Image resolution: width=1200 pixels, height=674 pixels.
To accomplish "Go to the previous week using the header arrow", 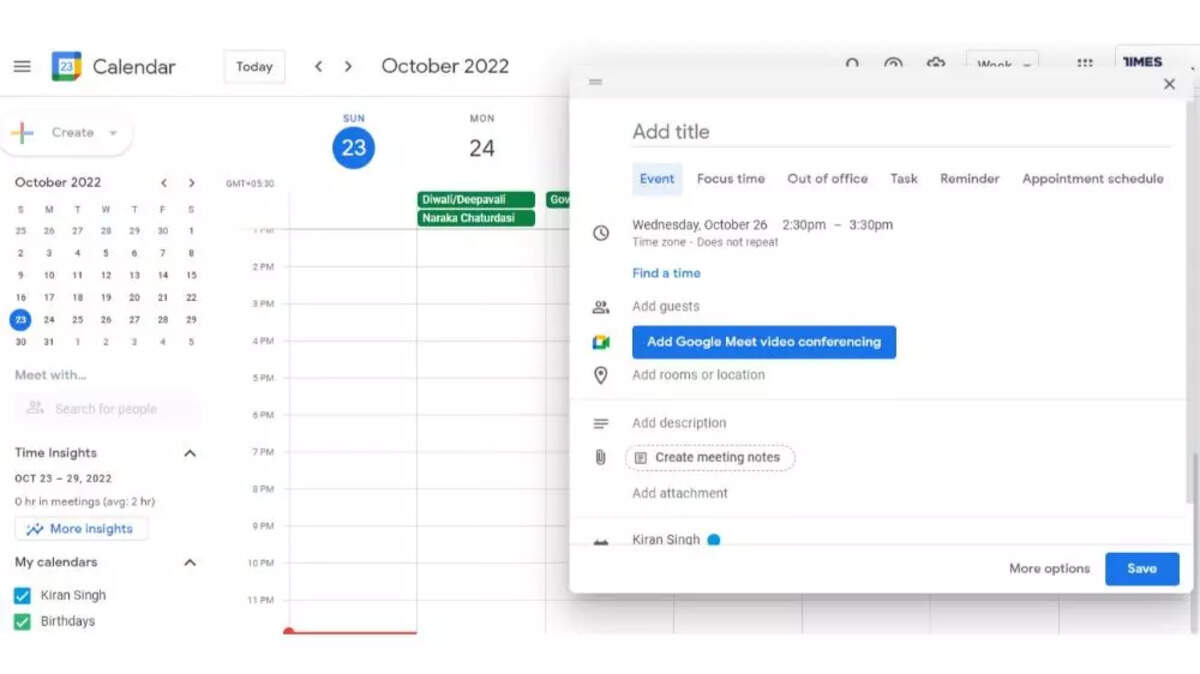I will (x=318, y=67).
